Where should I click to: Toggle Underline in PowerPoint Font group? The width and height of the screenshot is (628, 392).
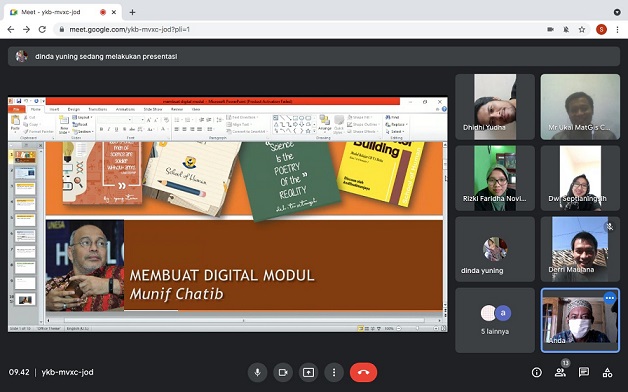tap(116, 129)
